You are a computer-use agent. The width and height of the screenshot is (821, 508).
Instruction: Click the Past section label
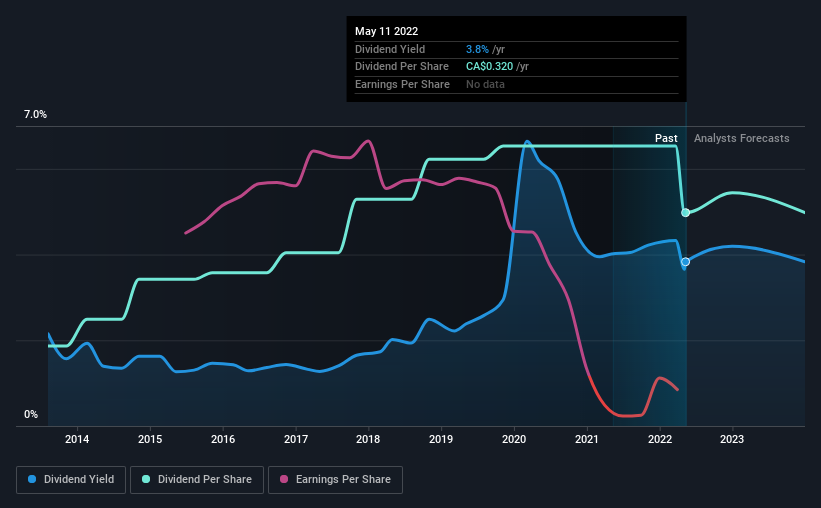(666, 138)
